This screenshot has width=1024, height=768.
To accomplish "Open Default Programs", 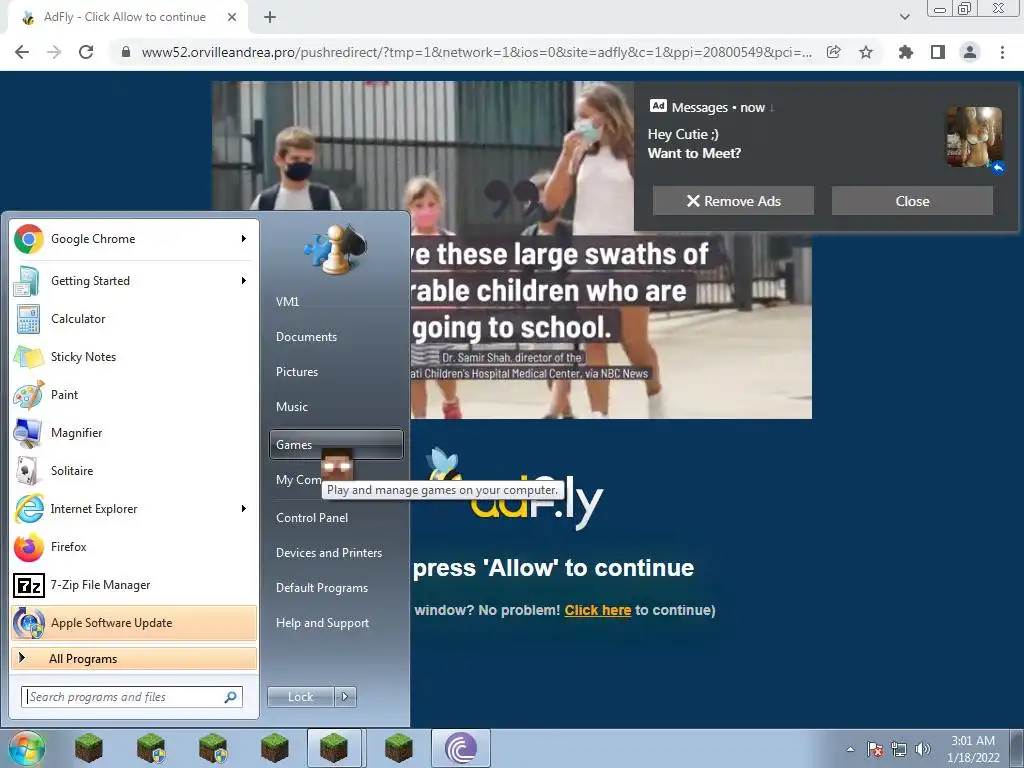I will (x=336, y=588).
